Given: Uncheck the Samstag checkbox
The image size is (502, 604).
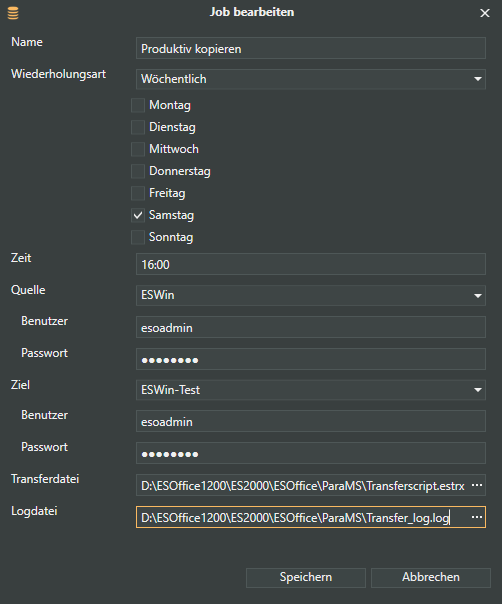Looking at the screenshot, I should 138,215.
